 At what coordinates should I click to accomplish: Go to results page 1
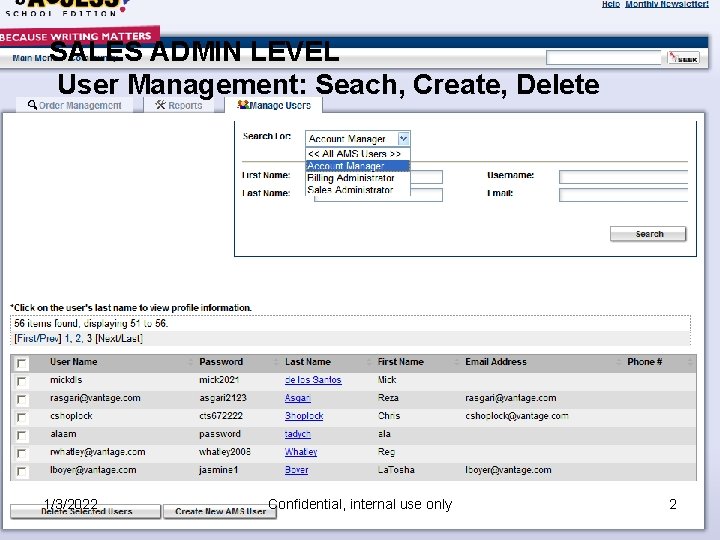pos(67,338)
